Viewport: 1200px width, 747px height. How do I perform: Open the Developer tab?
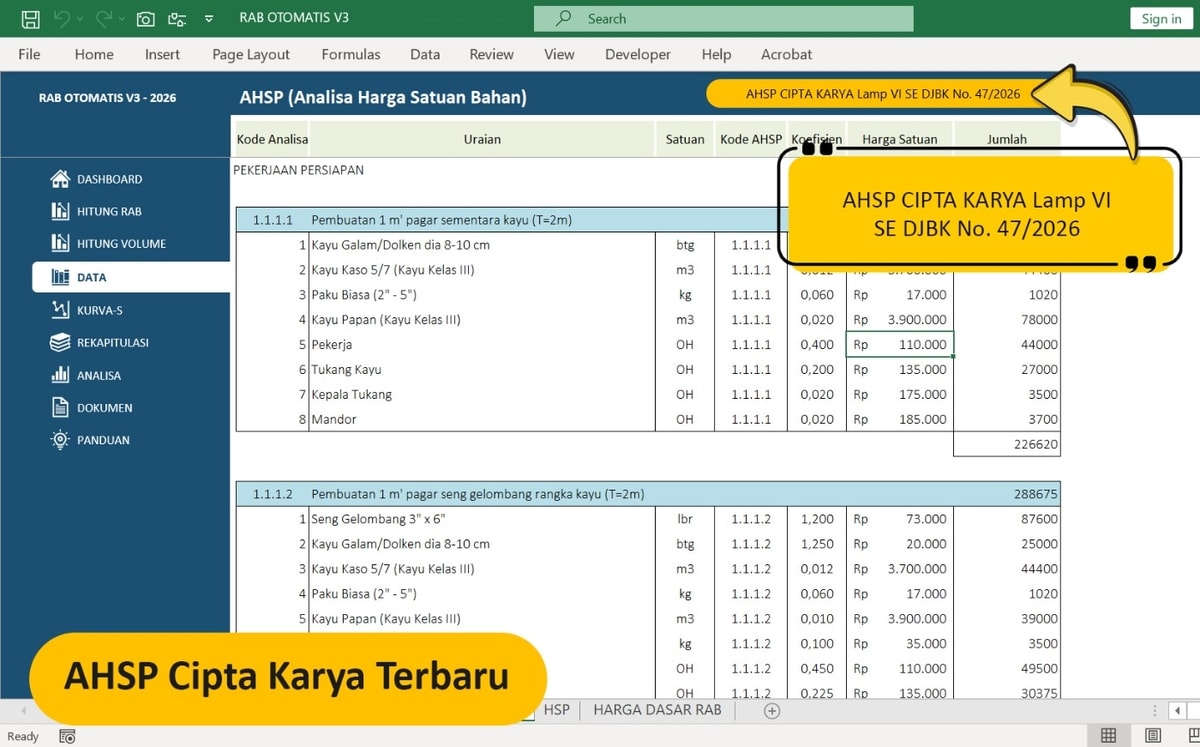pos(638,54)
